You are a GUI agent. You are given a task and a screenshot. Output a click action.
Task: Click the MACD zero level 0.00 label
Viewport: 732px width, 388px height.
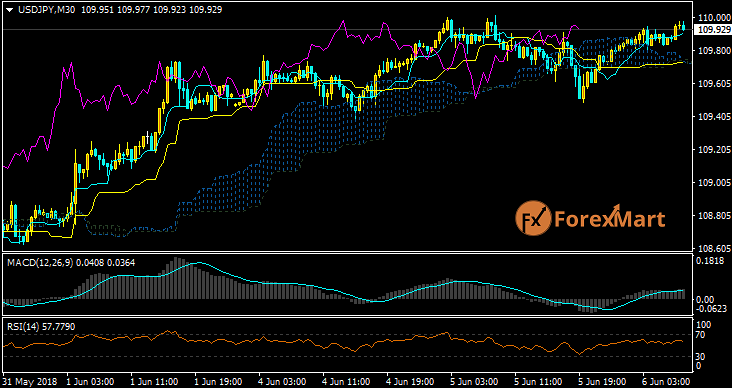705,299
